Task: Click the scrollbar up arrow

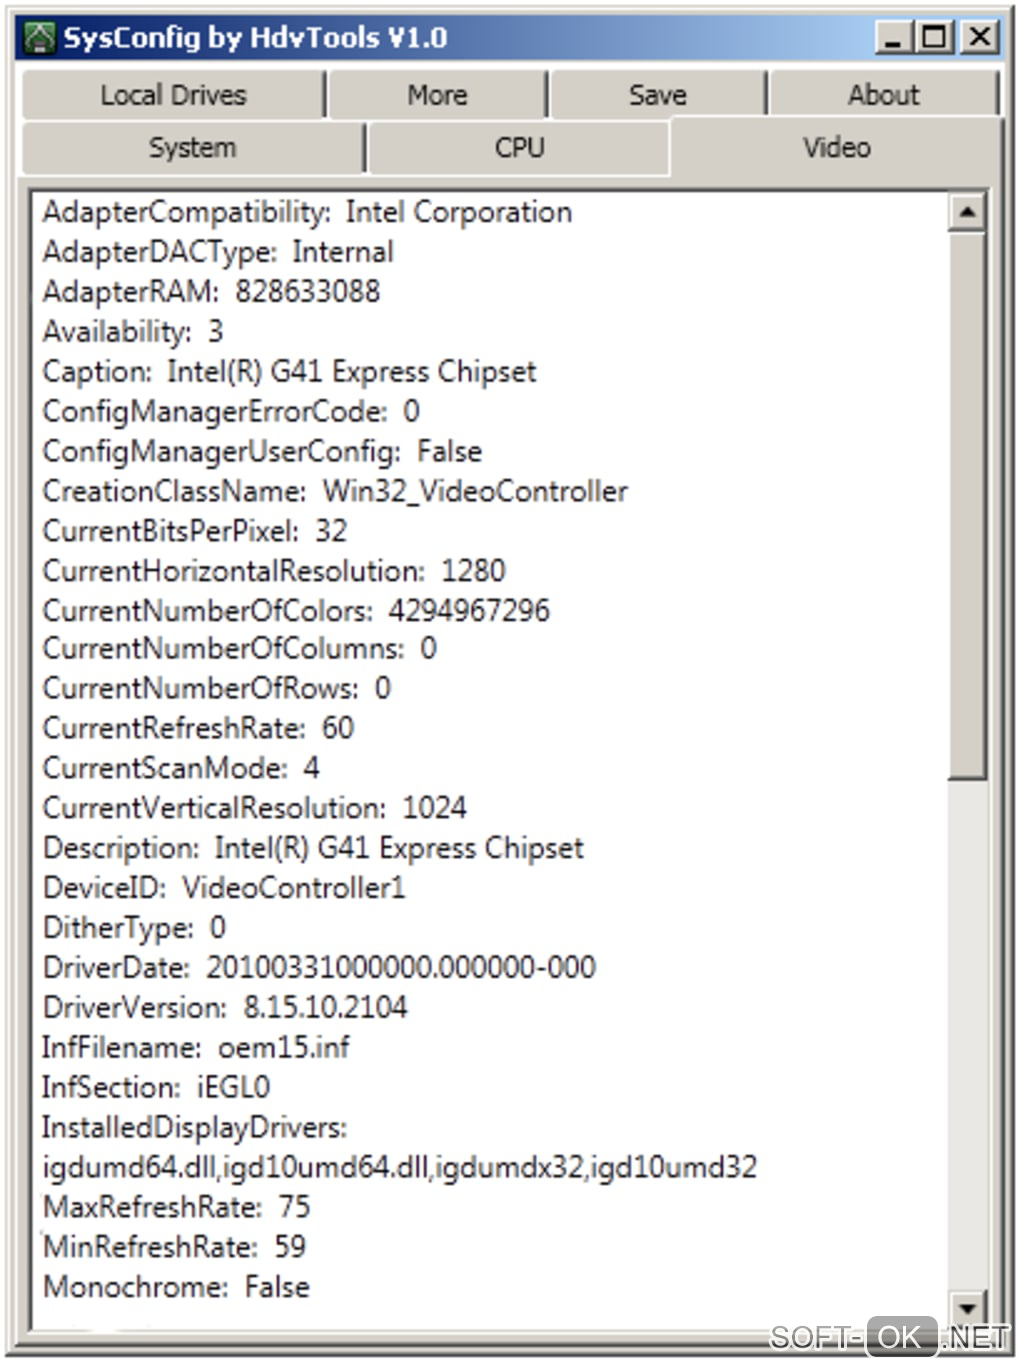Action: pos(966,212)
